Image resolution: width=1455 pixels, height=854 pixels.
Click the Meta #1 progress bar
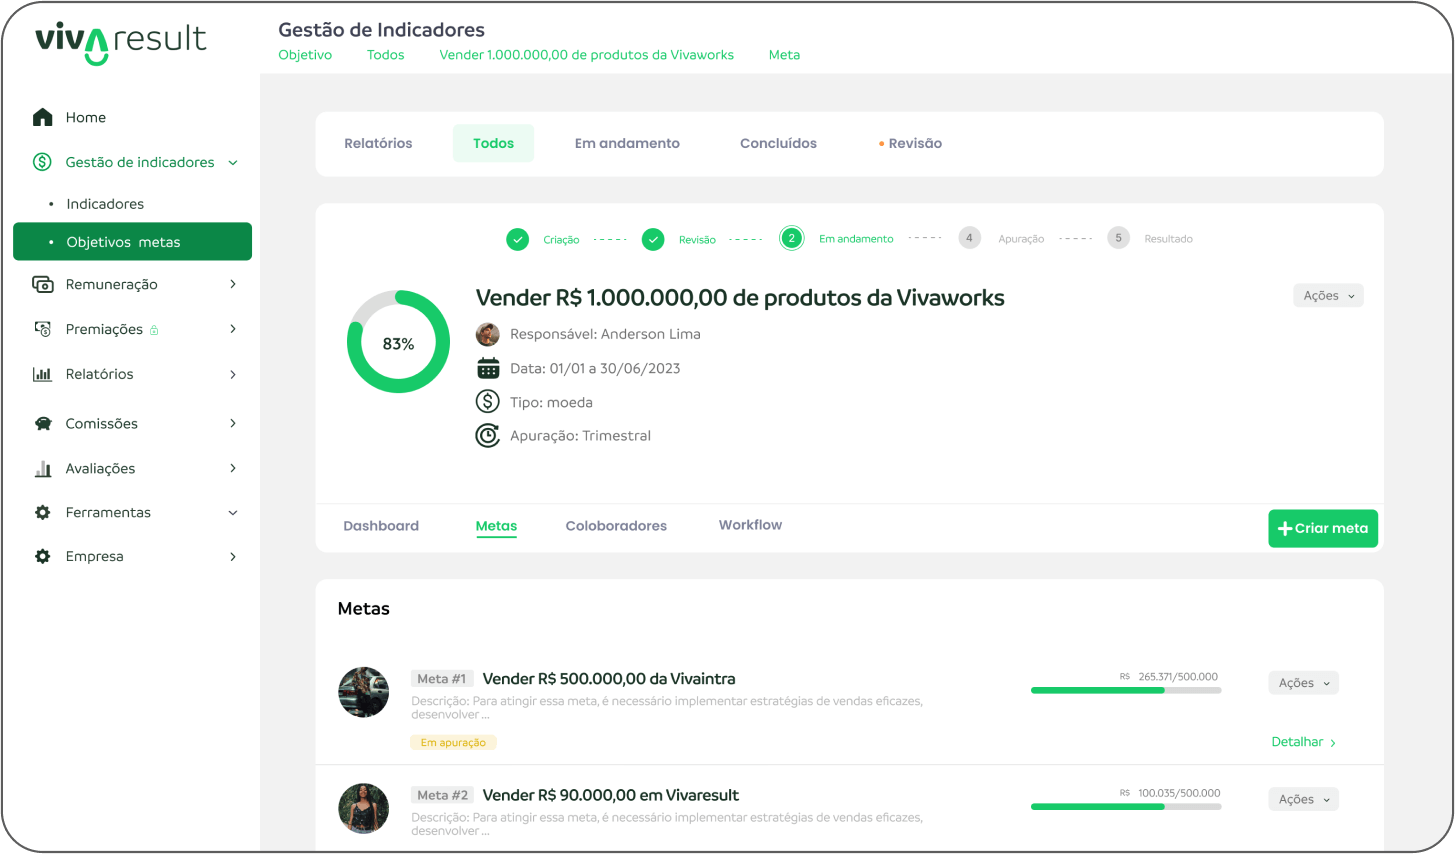coord(1125,690)
